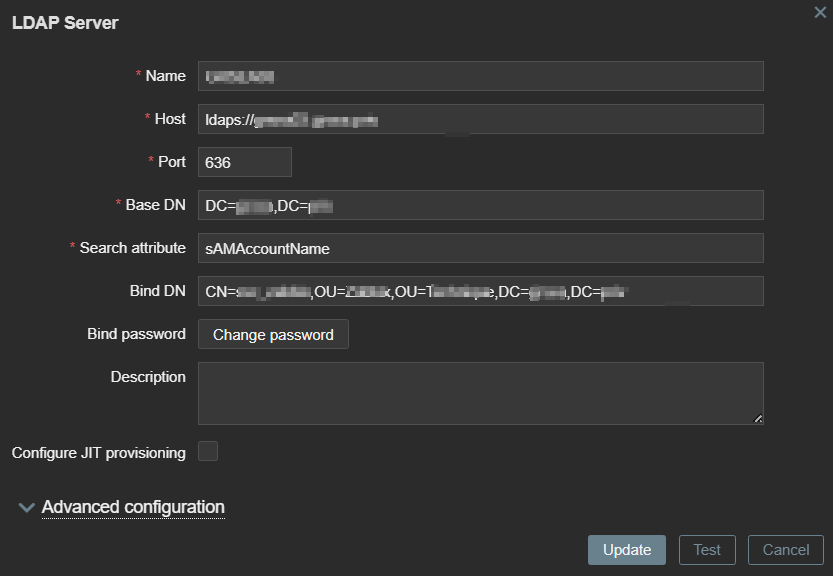Image resolution: width=833 pixels, height=576 pixels.
Task: Test the LDAP server settings
Action: [707, 549]
